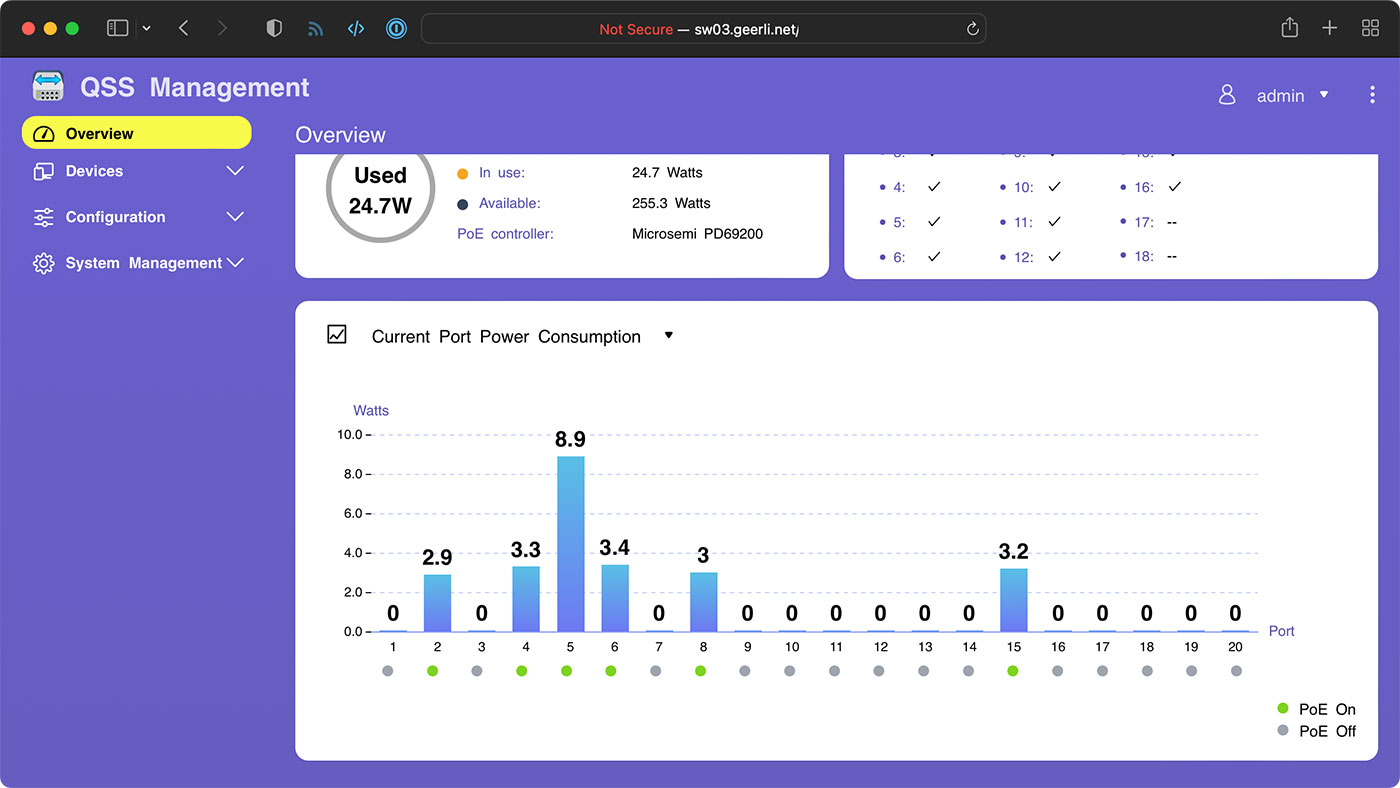Show the tab overview grid icon

pyautogui.click(x=1370, y=28)
